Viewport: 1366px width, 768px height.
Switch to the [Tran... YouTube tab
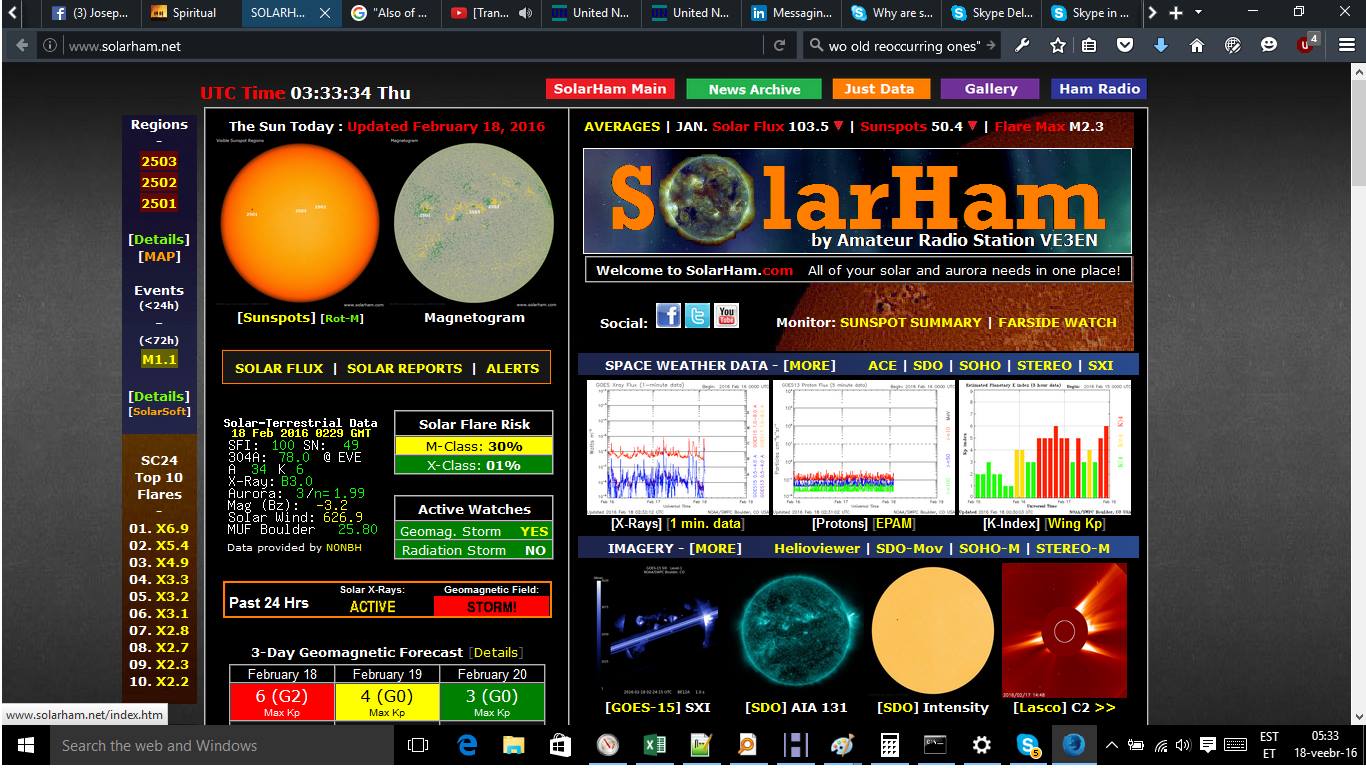[491, 13]
